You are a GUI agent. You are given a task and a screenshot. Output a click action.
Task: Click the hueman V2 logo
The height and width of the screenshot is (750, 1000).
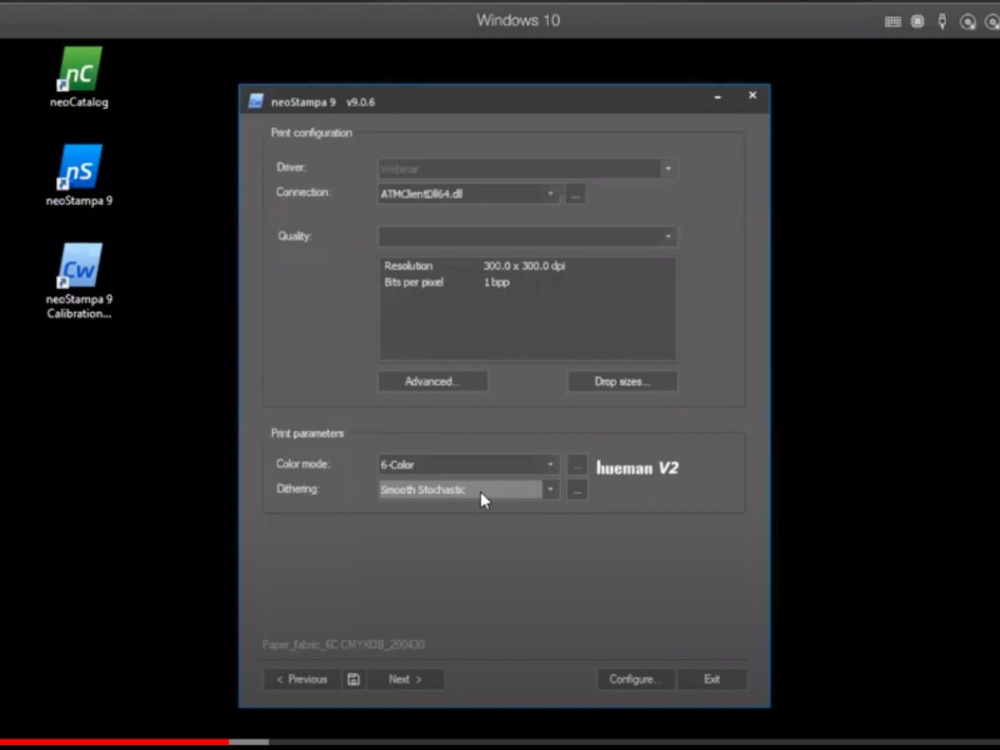tap(637, 468)
